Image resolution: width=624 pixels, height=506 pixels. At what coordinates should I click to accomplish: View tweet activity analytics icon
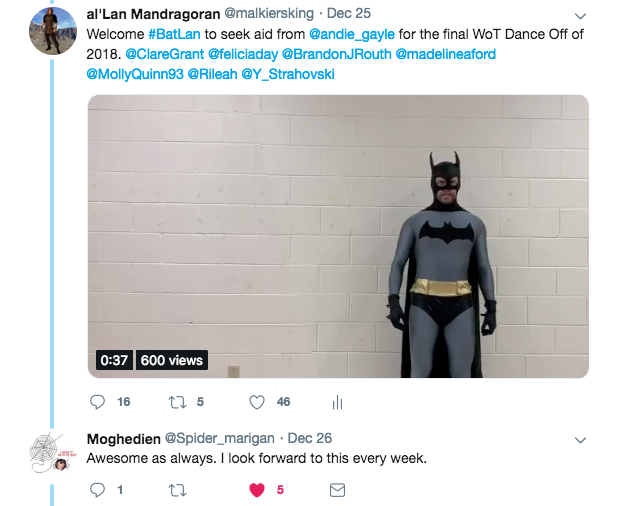pos(337,402)
